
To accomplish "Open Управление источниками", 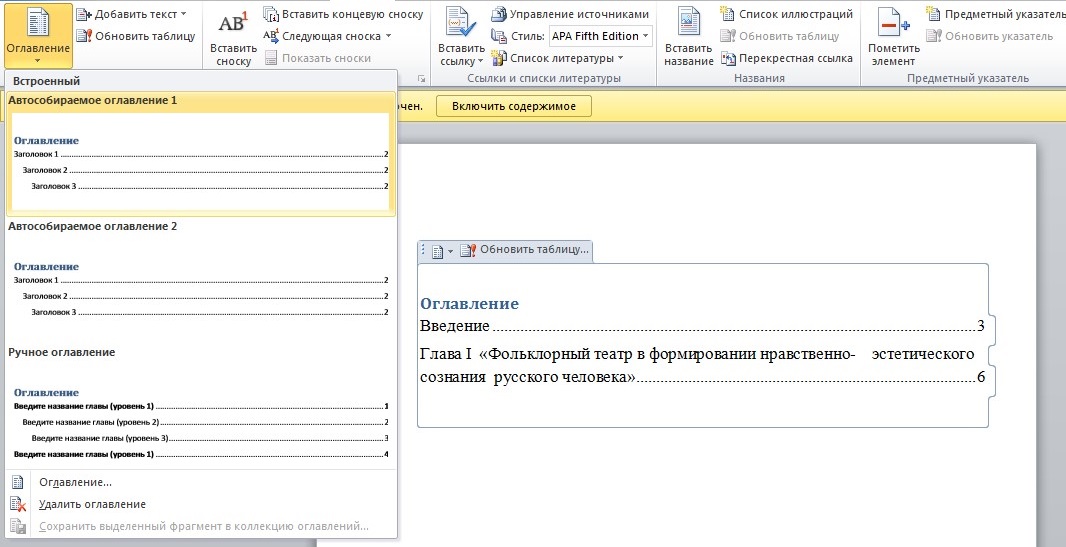I will [x=569, y=15].
